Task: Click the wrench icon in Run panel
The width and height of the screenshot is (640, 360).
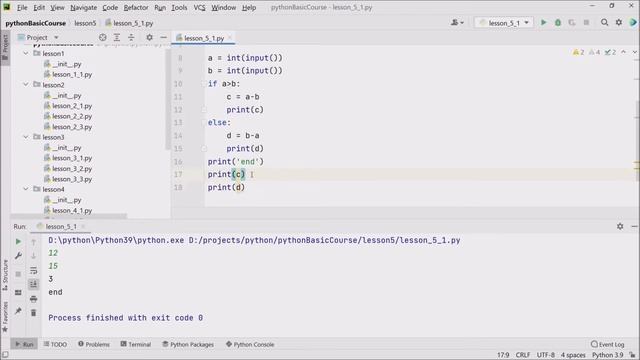Action: (18, 256)
